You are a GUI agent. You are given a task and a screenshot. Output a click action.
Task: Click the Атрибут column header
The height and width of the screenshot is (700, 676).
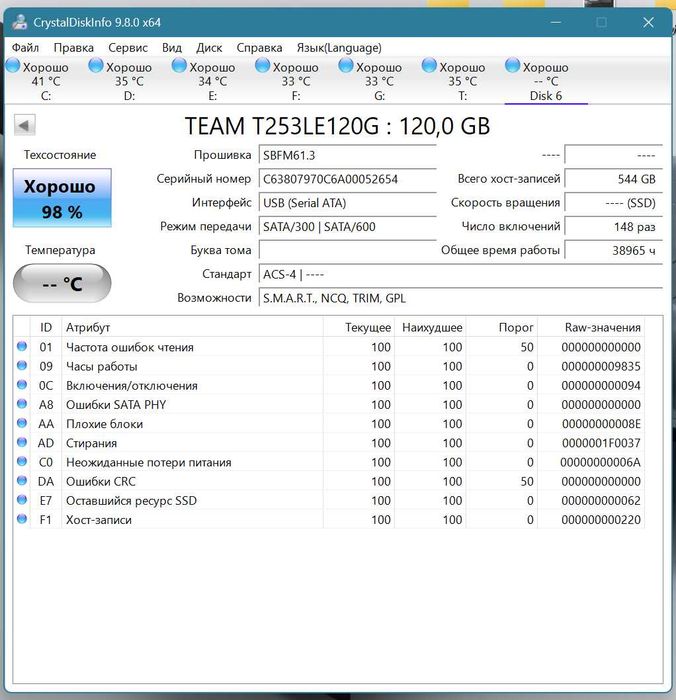(192, 327)
